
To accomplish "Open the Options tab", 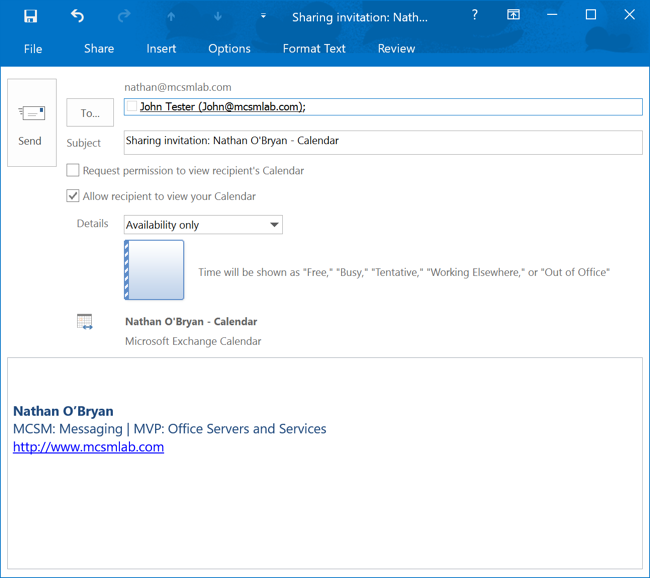I will pyautogui.click(x=229, y=49).
